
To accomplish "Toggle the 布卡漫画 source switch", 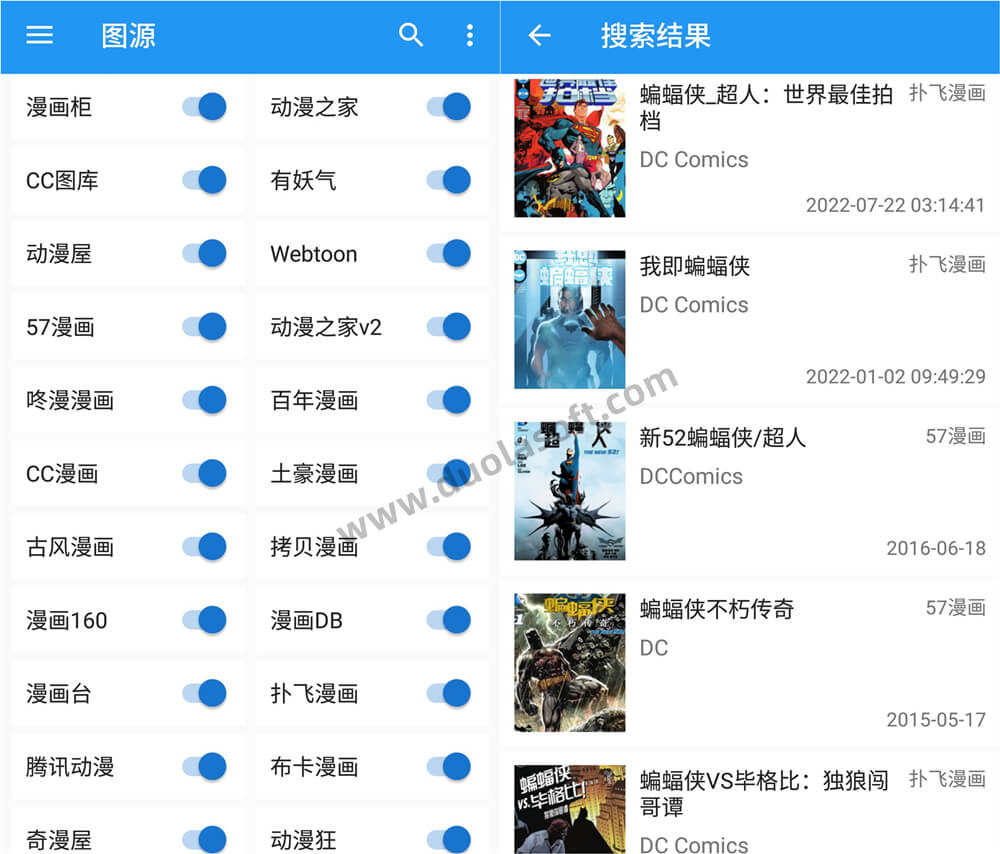I will 449,767.
